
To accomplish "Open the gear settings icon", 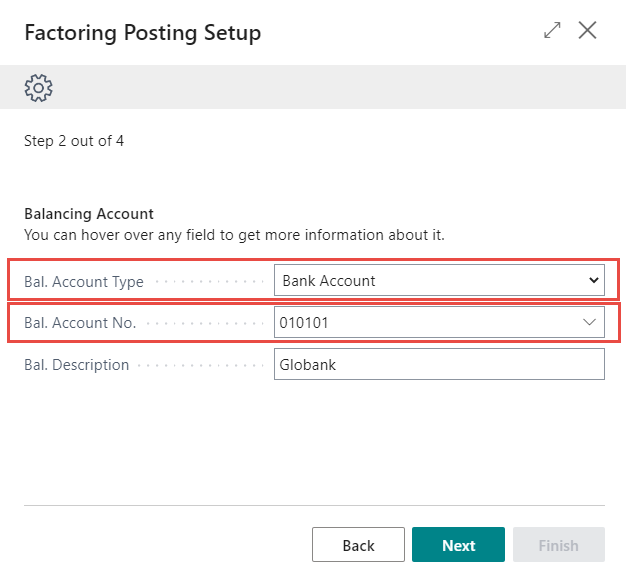I will 38,88.
